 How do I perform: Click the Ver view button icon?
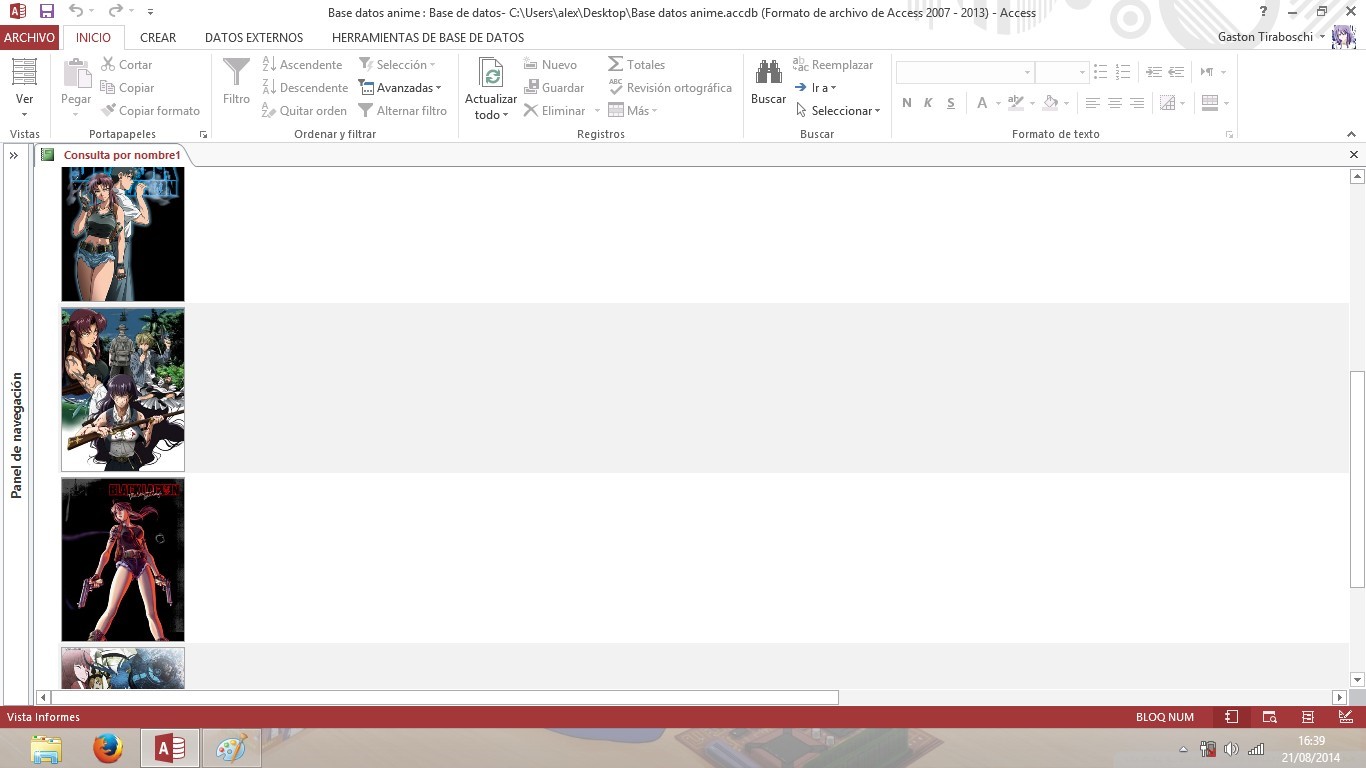point(24,72)
